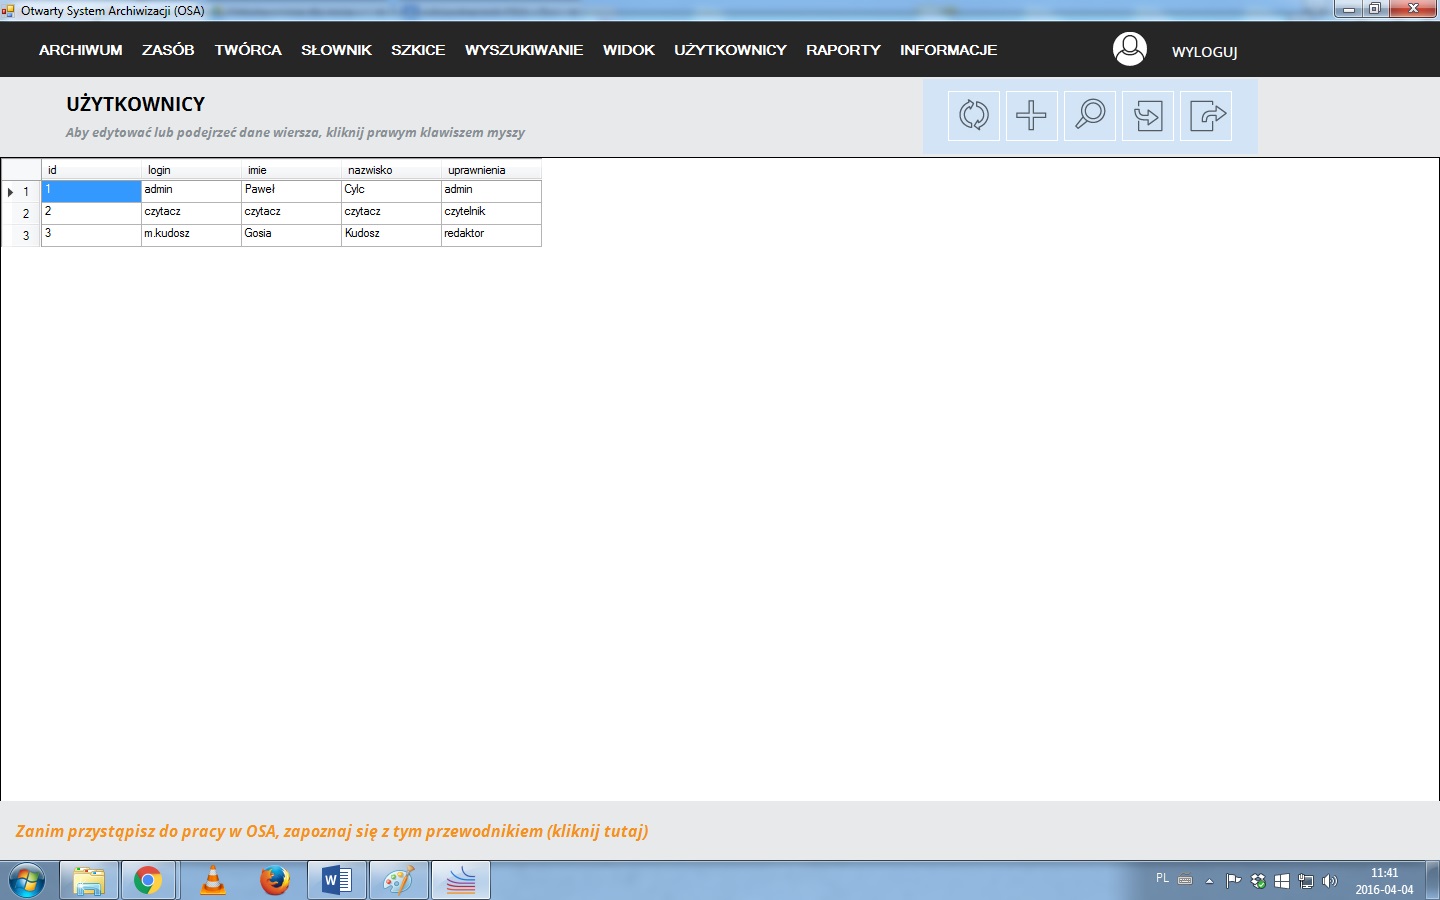Image resolution: width=1440 pixels, height=900 pixels.
Task: Open the ARCHIWUM menu
Action: pos(81,50)
